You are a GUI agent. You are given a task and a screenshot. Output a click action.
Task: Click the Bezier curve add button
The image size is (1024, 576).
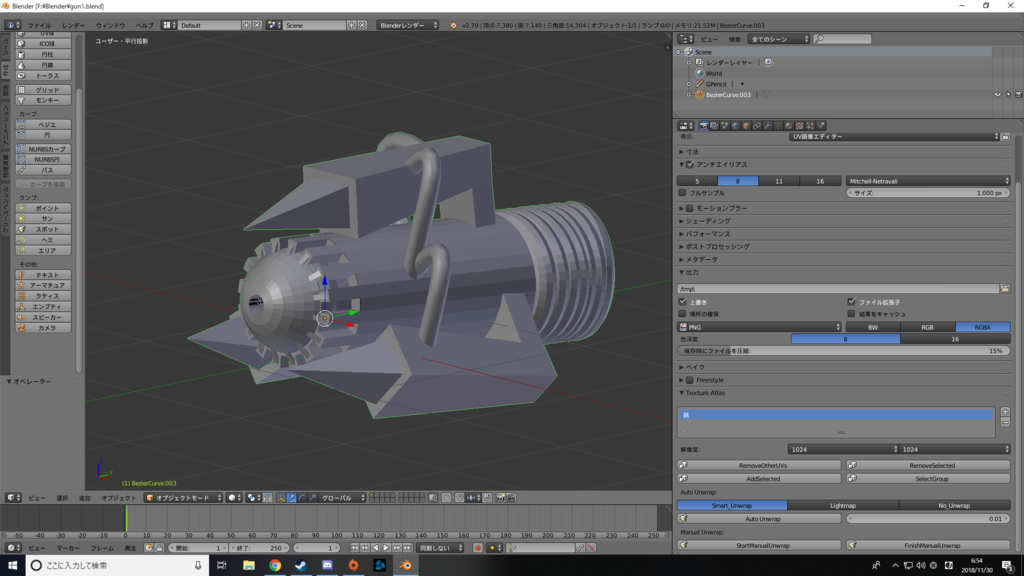pyautogui.click(x=47, y=124)
